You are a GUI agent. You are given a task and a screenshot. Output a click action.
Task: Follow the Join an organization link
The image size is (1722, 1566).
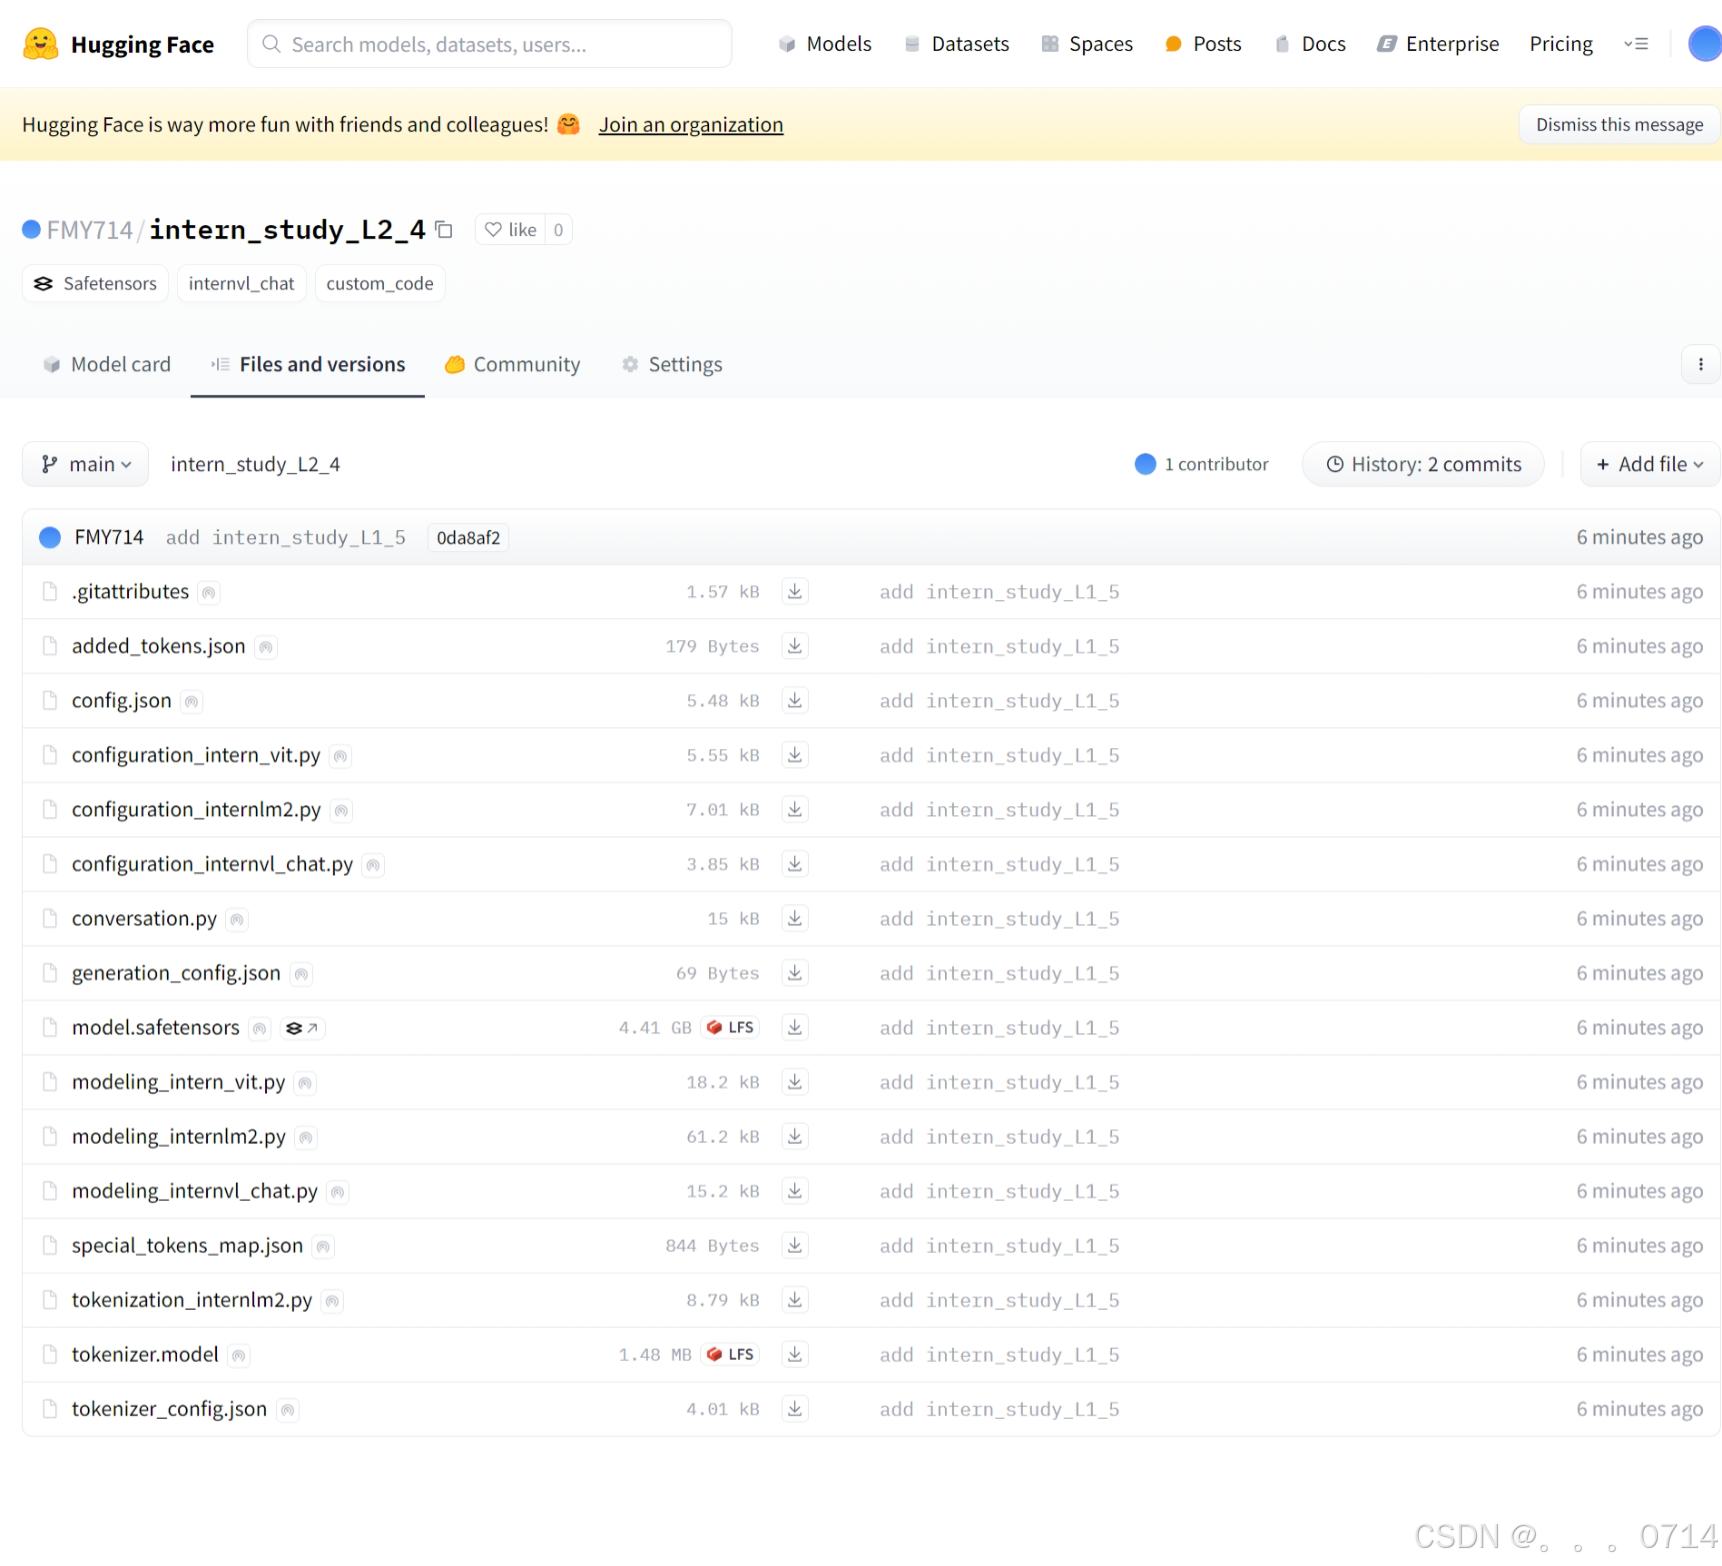[x=691, y=125]
